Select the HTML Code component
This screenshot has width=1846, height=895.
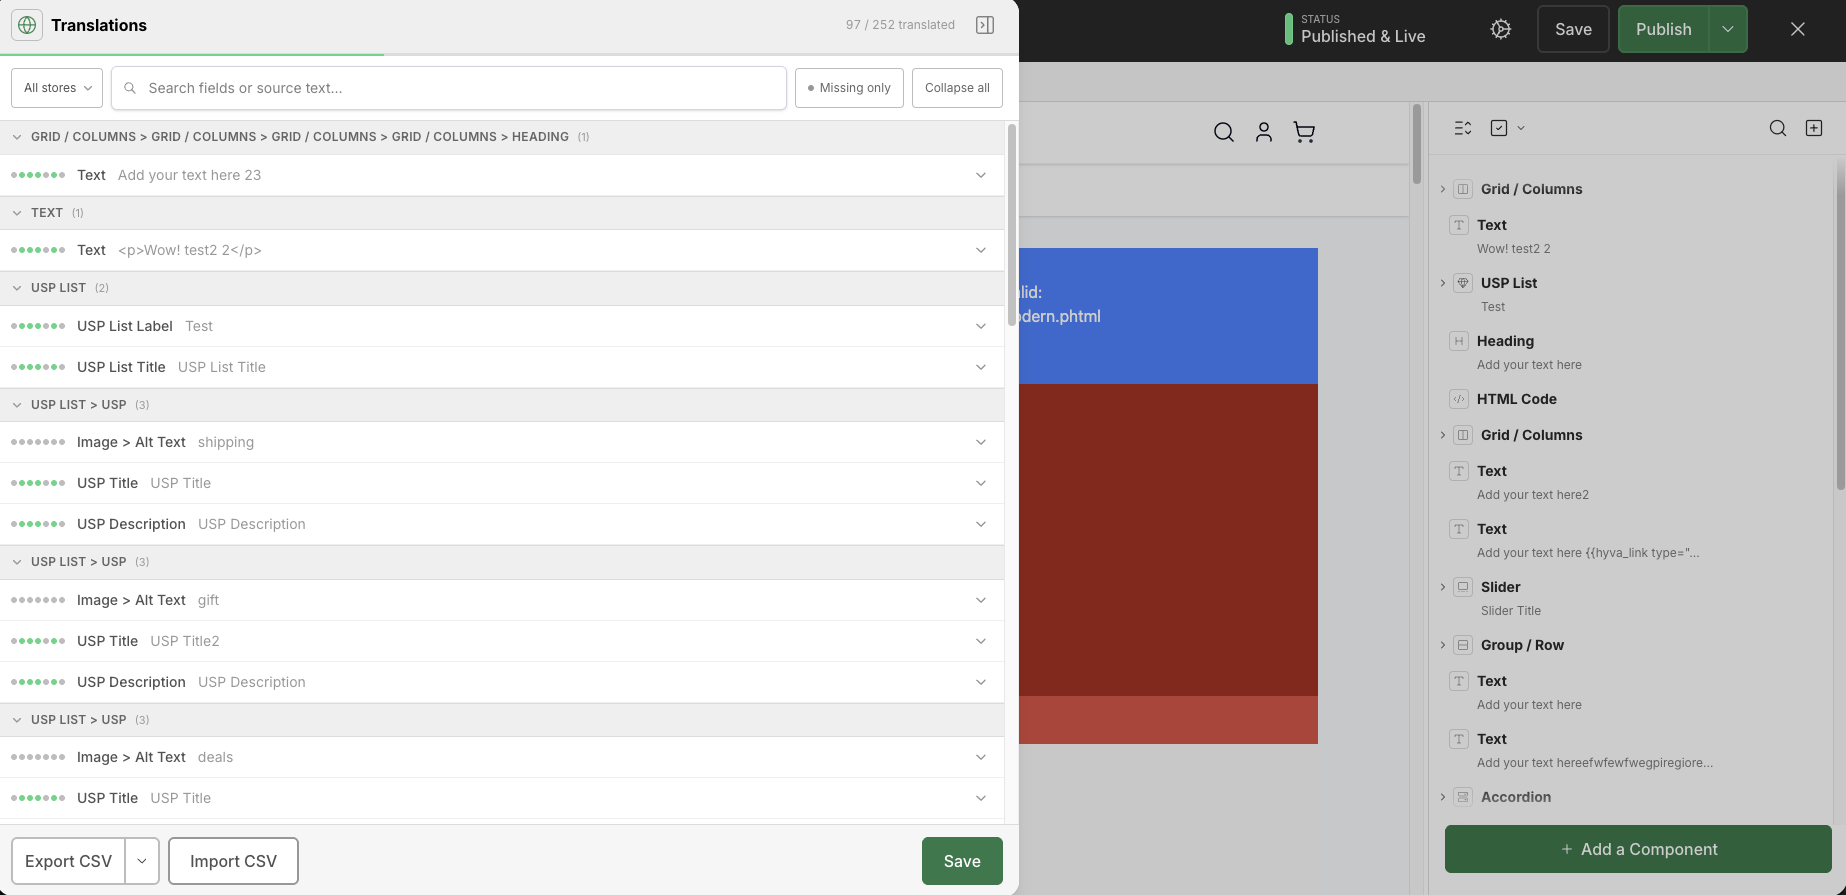coord(1516,399)
